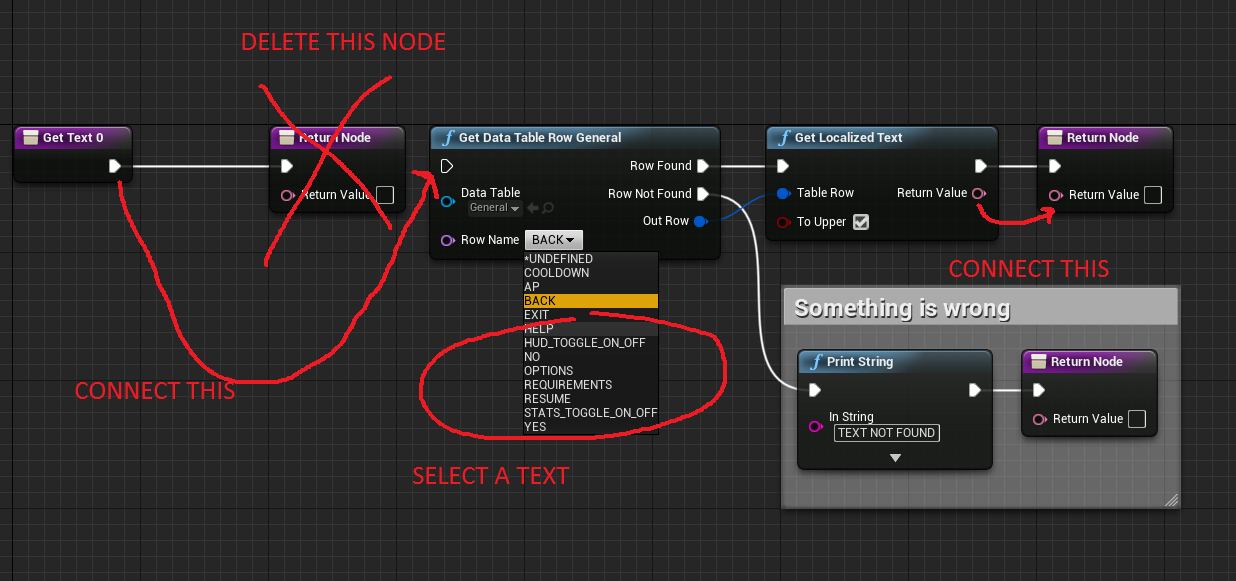
Task: Choose EXIT from the Row Name list
Action: coord(590,315)
